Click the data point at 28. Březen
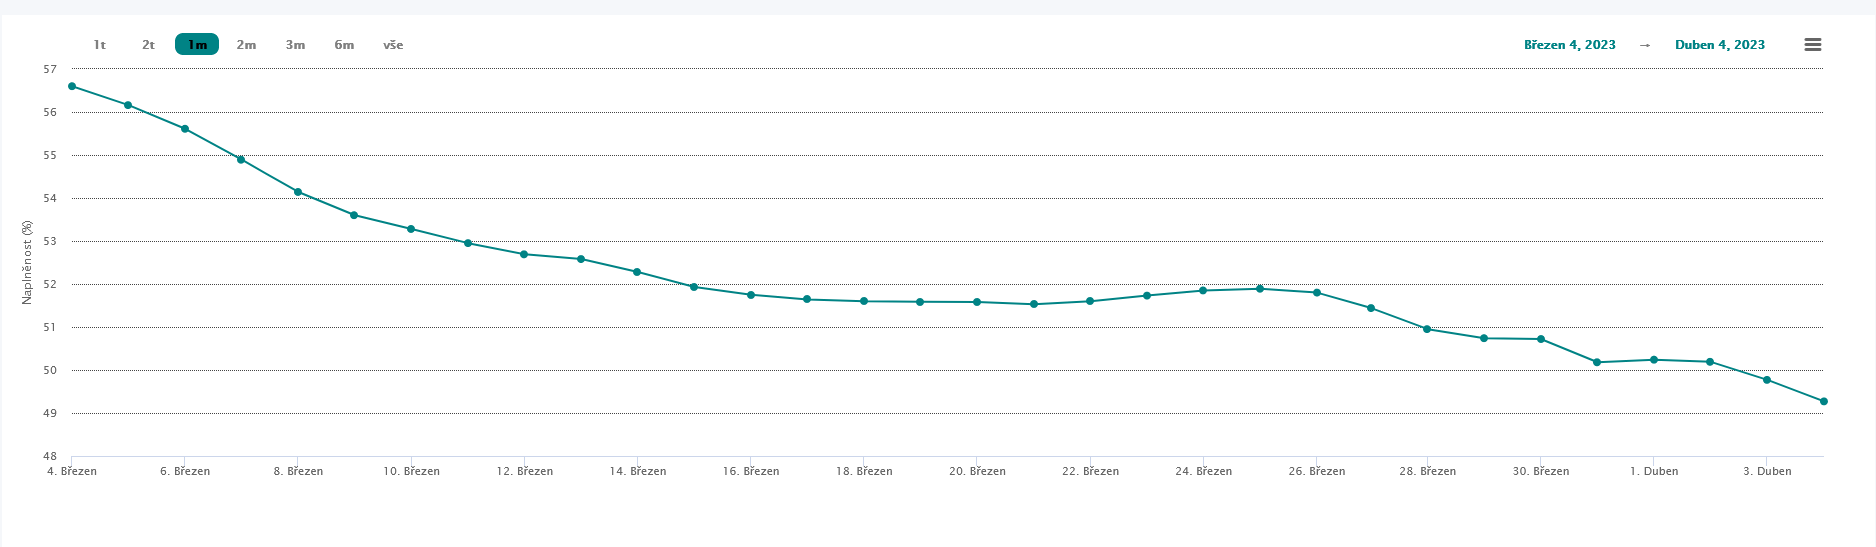Image resolution: width=1876 pixels, height=547 pixels. point(1427,329)
